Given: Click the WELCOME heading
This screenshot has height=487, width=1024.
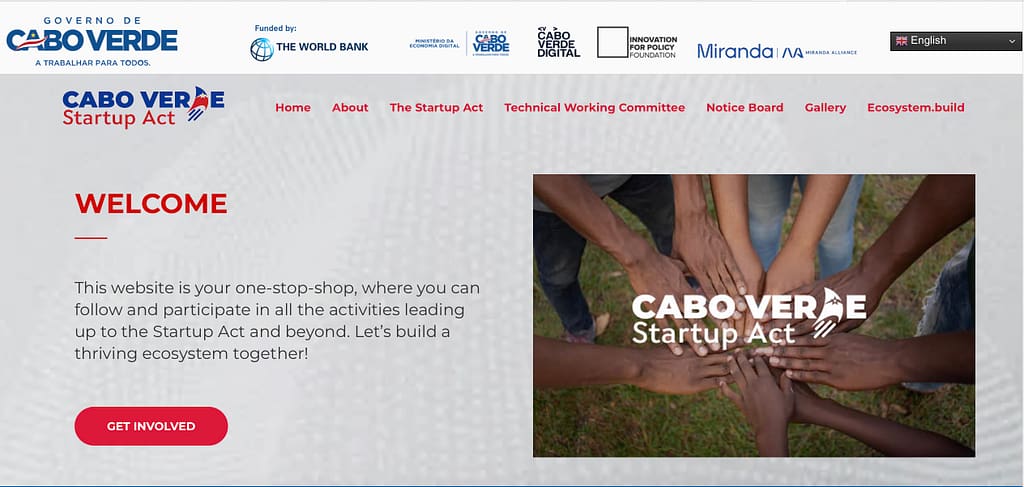Looking at the screenshot, I should tap(151, 204).
